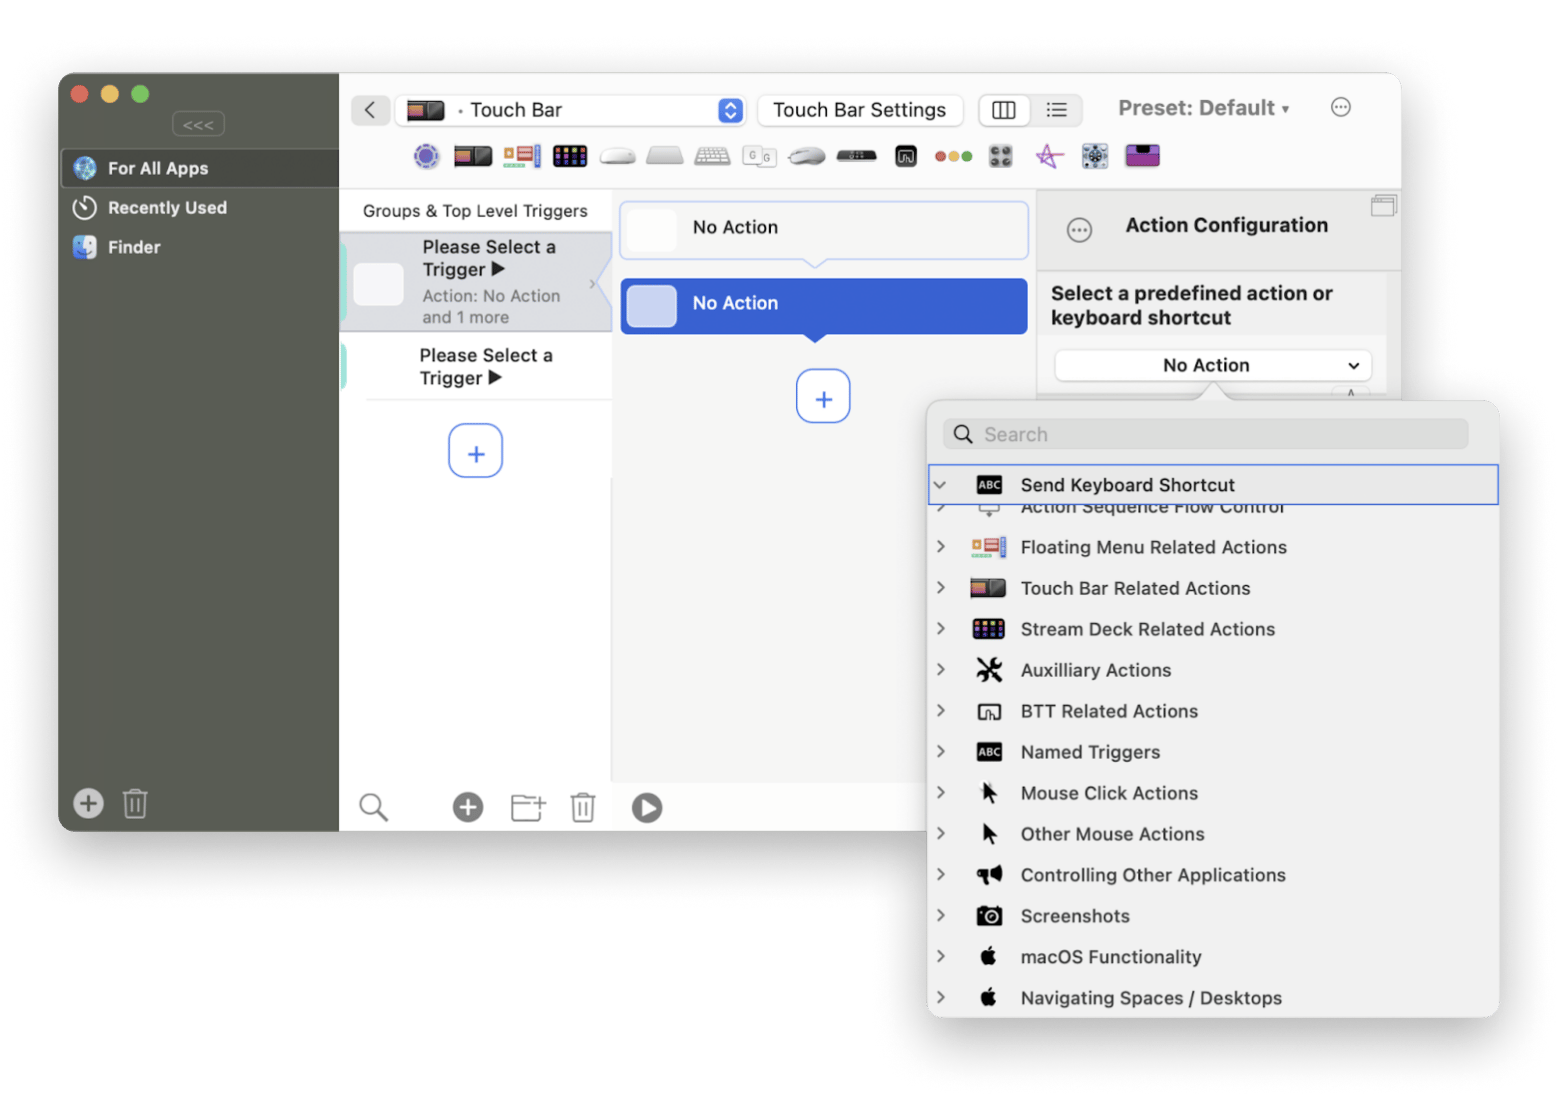Delete trigger with bottom toolbar trash icon
This screenshot has height=1114, width=1560.
pos(583,807)
